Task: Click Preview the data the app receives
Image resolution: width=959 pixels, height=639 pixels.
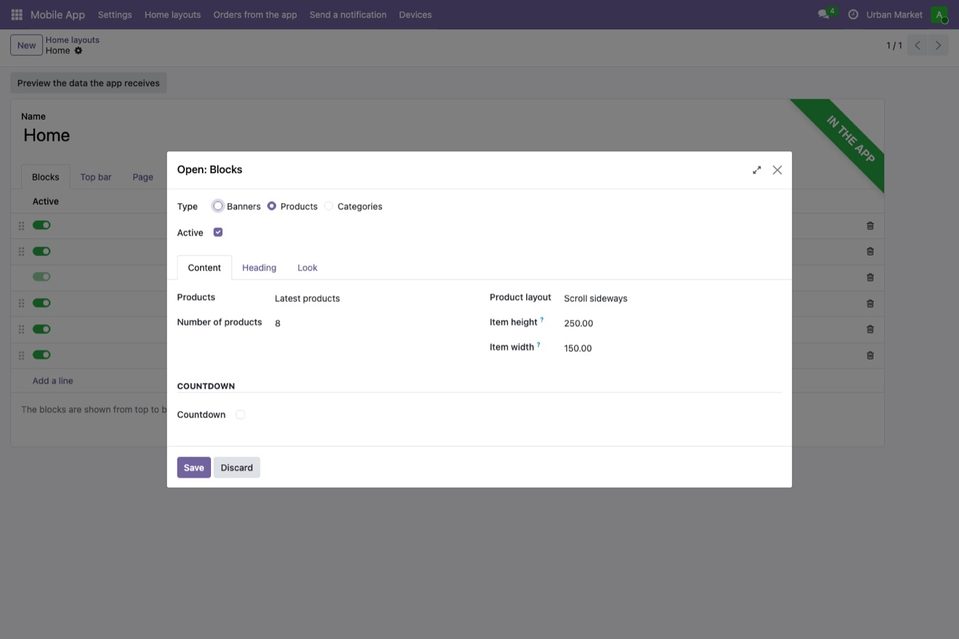Action: (88, 83)
